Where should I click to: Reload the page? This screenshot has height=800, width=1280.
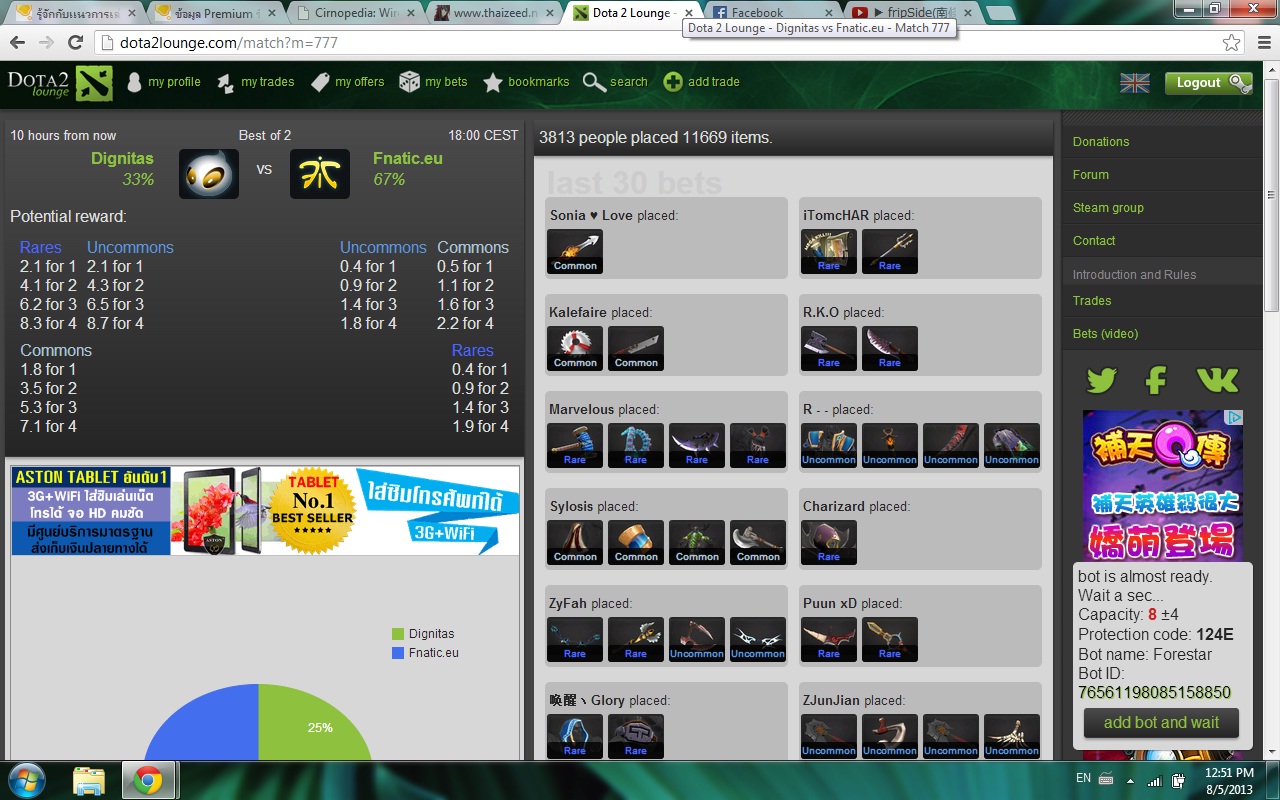75,43
